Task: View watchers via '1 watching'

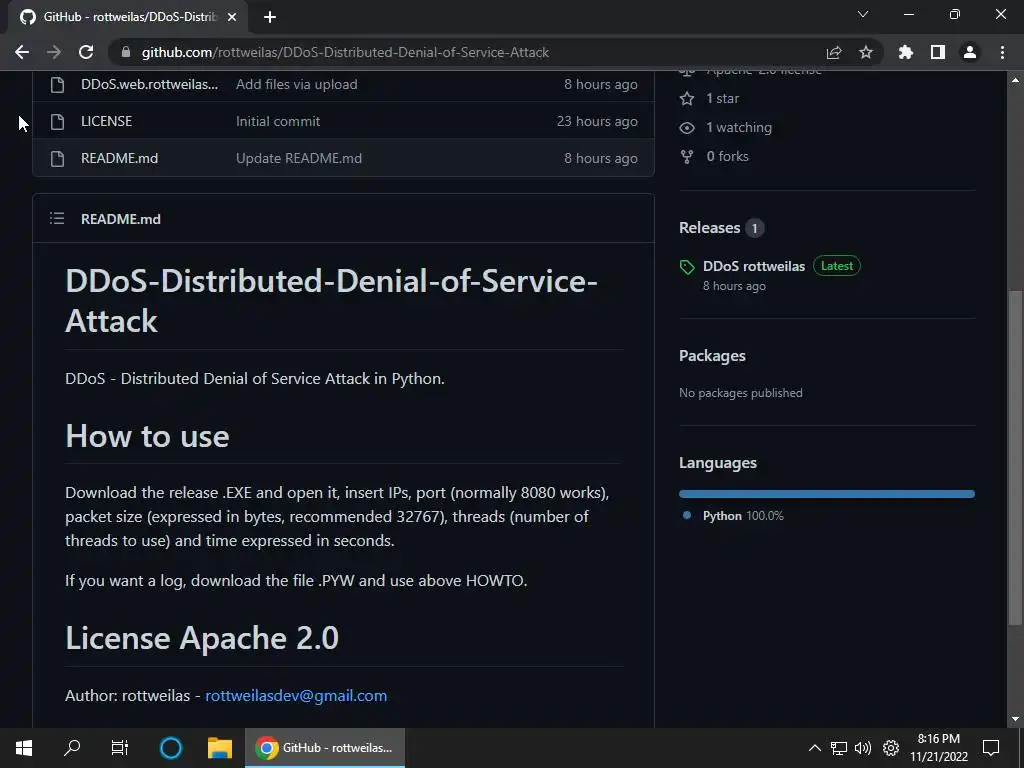Action: coord(739,127)
